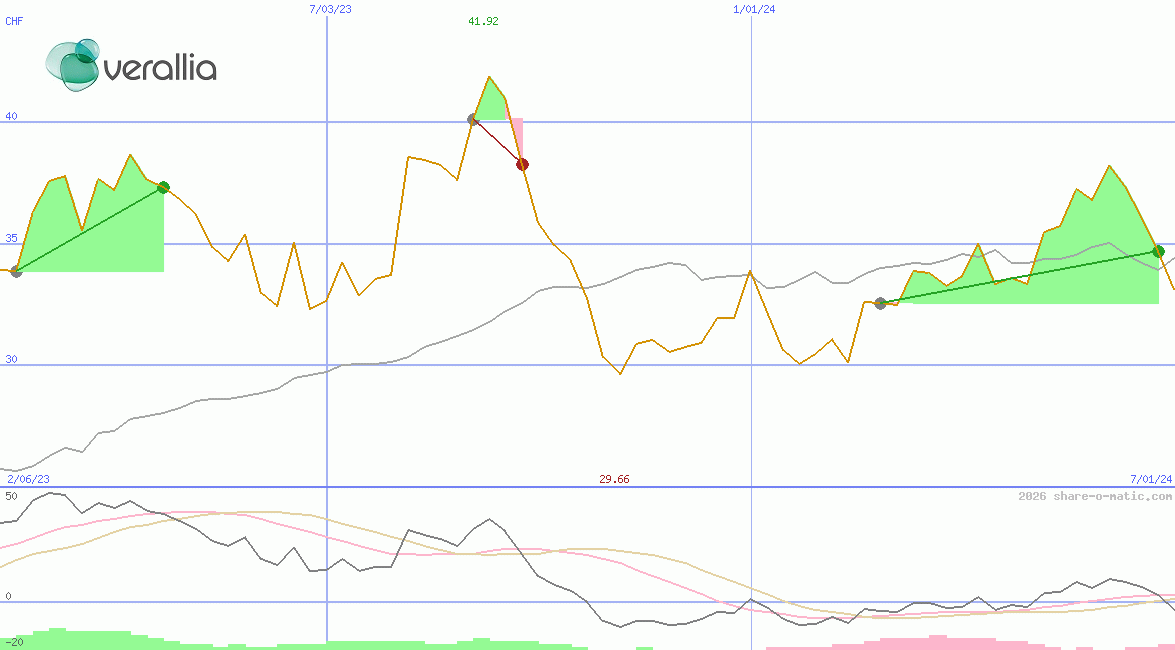Click the grey entry marker at the chart's left edge
Viewport: 1175px width, 650px height.
[x=15, y=271]
